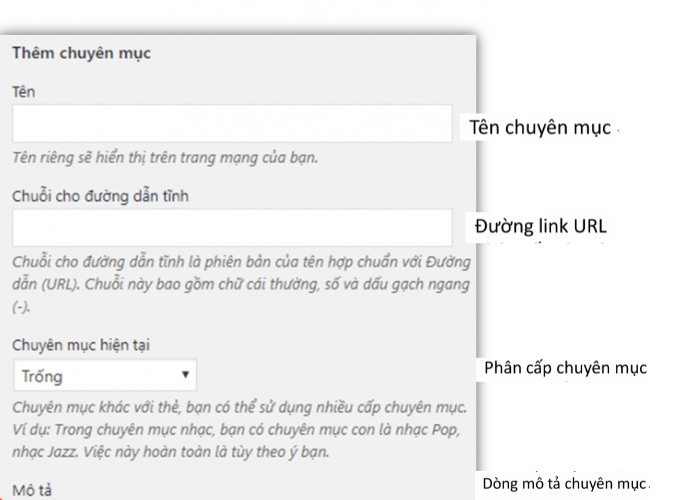This screenshot has width=700, height=500.
Task: Click the Tên name input field
Action: point(232,124)
